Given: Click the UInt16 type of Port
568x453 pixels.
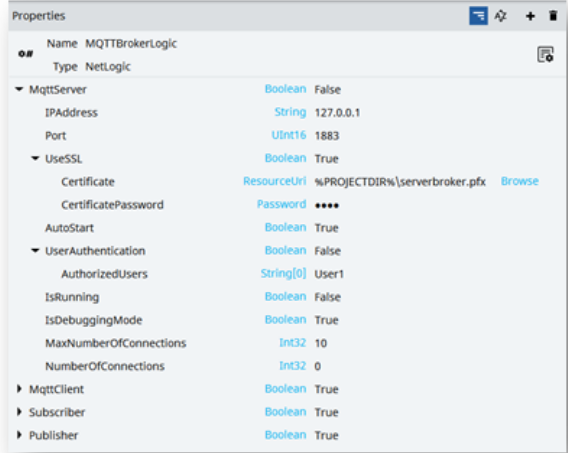Looking at the screenshot, I should pos(289,135).
